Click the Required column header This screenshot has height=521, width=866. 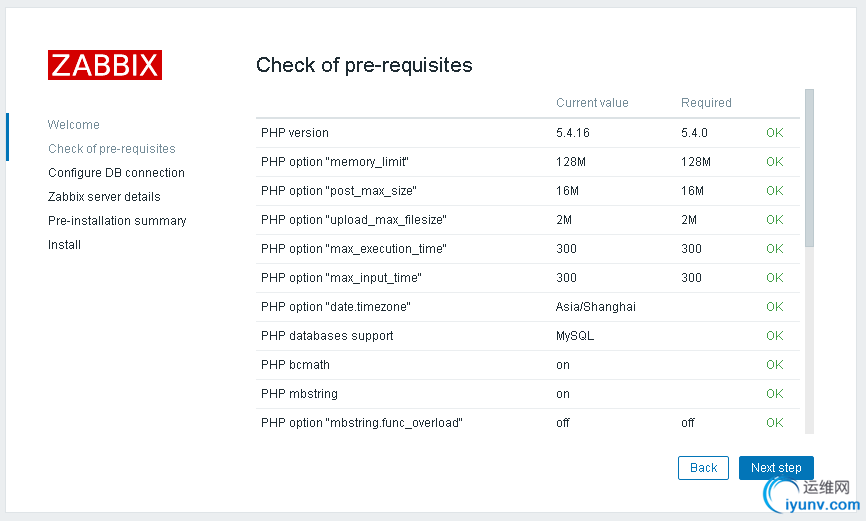[706, 103]
